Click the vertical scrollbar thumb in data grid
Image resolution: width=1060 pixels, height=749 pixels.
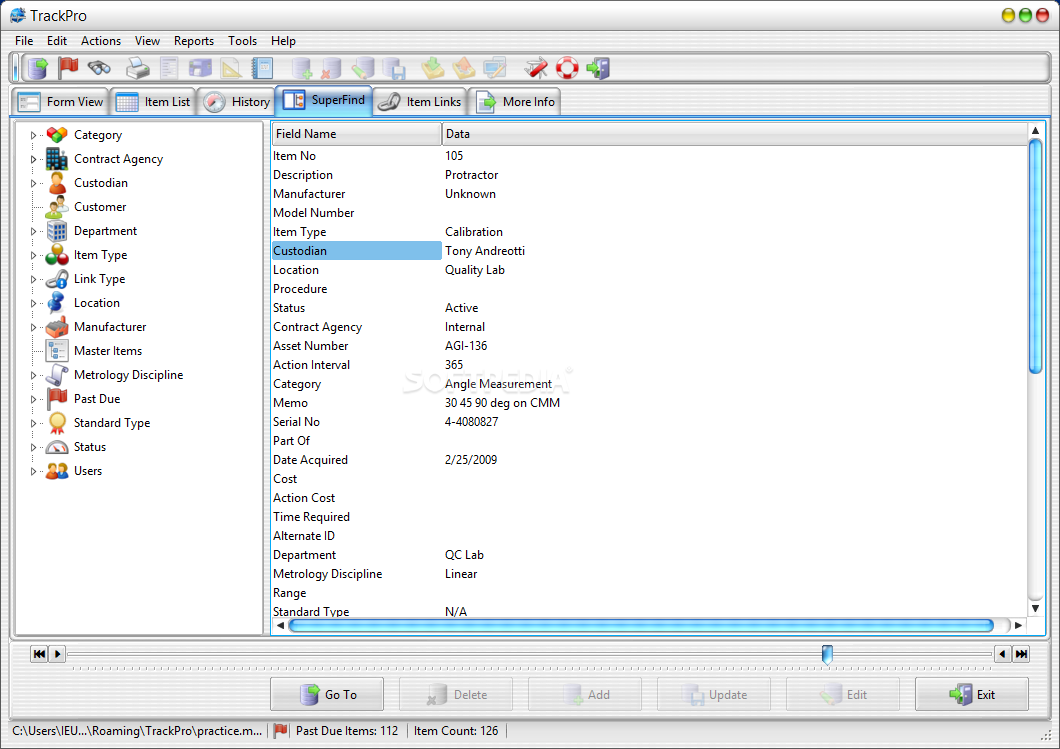tap(1034, 256)
